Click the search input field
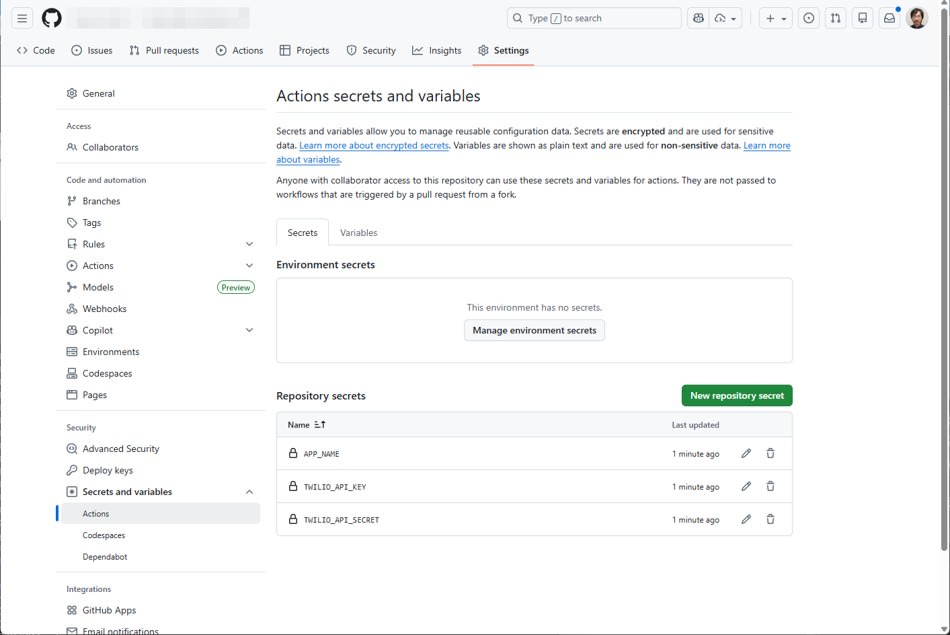The width and height of the screenshot is (950, 635). point(594,18)
